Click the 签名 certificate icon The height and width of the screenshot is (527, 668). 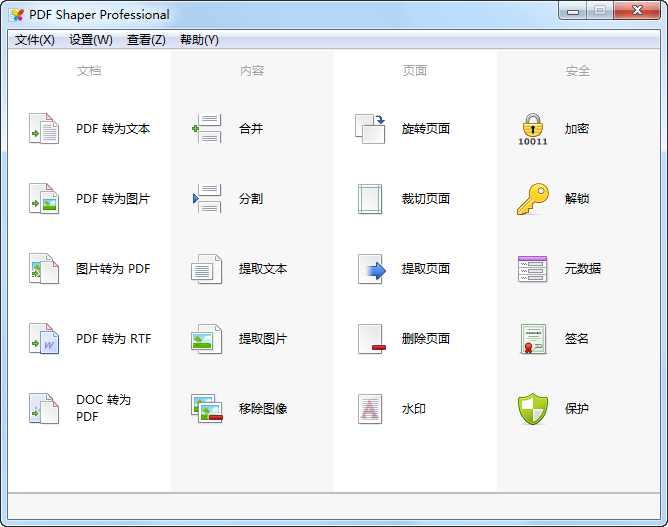pyautogui.click(x=533, y=339)
